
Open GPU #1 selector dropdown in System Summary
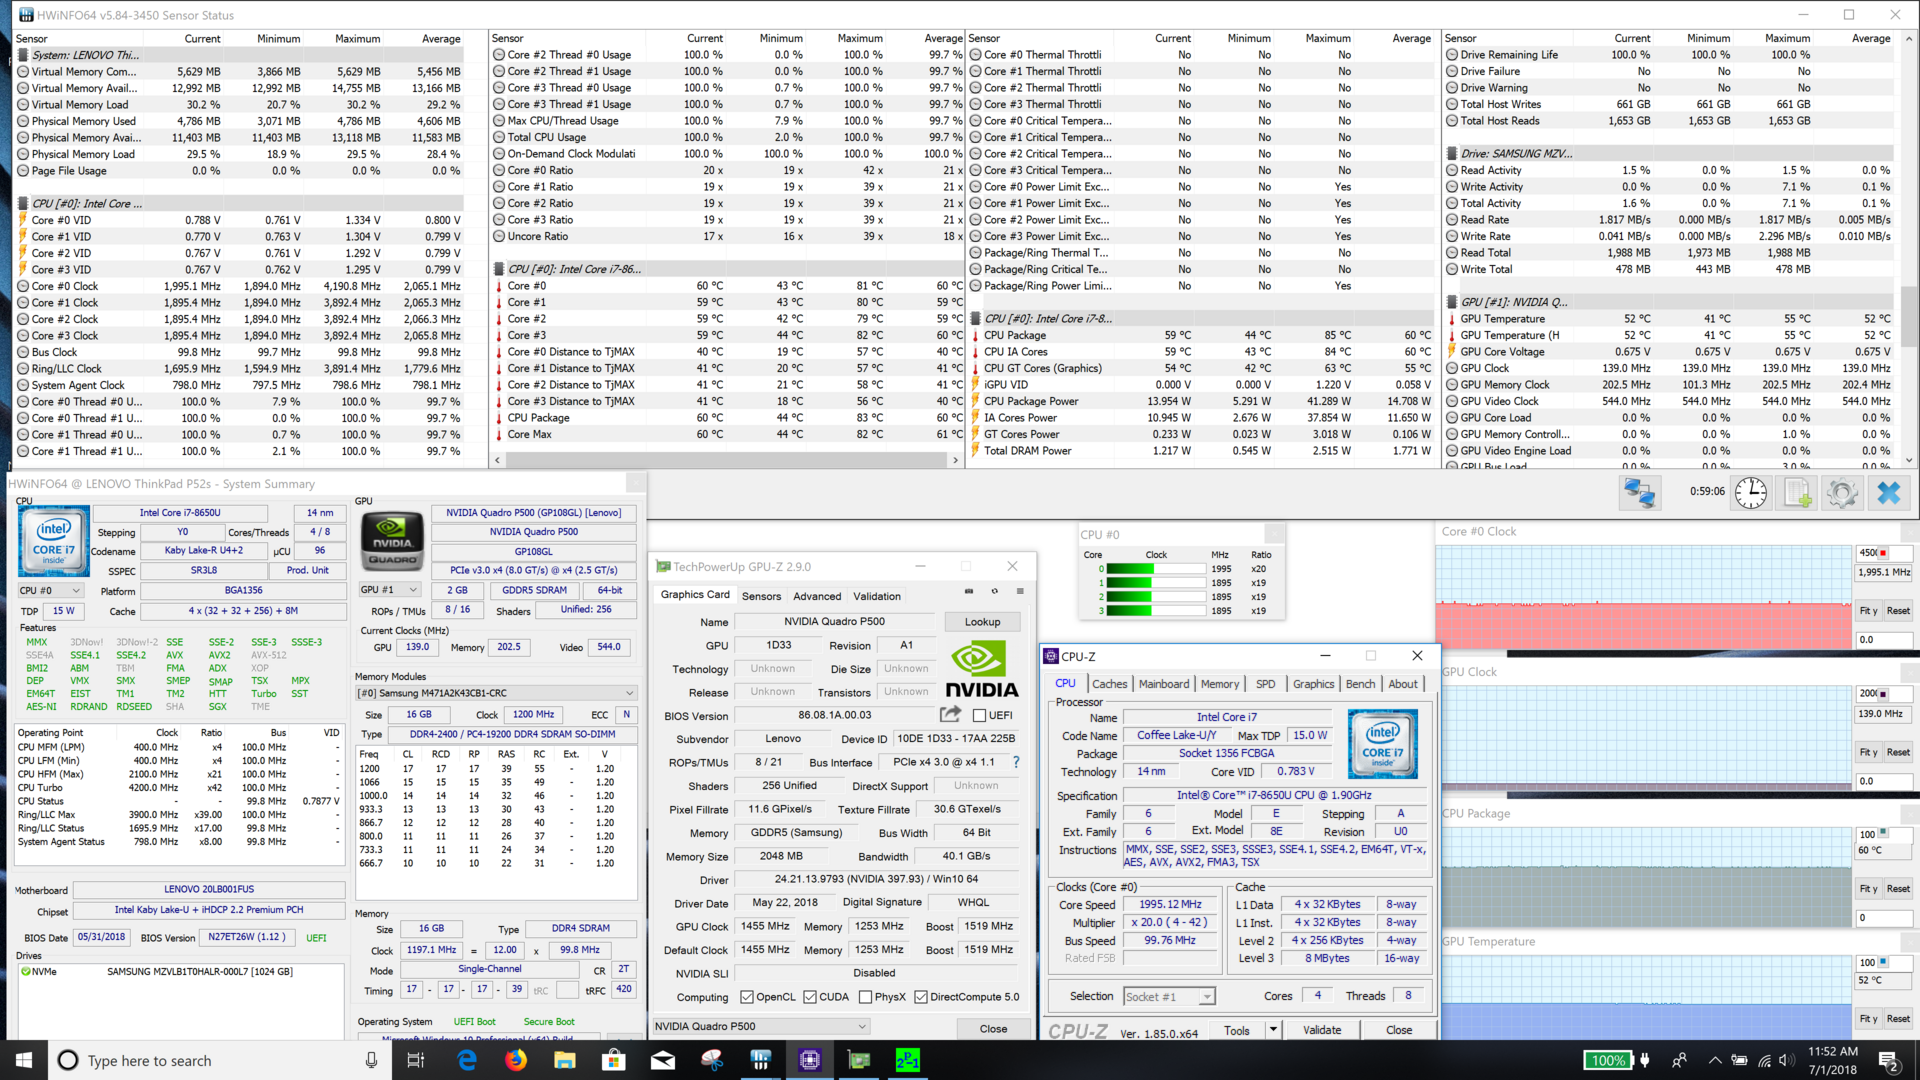(x=389, y=590)
